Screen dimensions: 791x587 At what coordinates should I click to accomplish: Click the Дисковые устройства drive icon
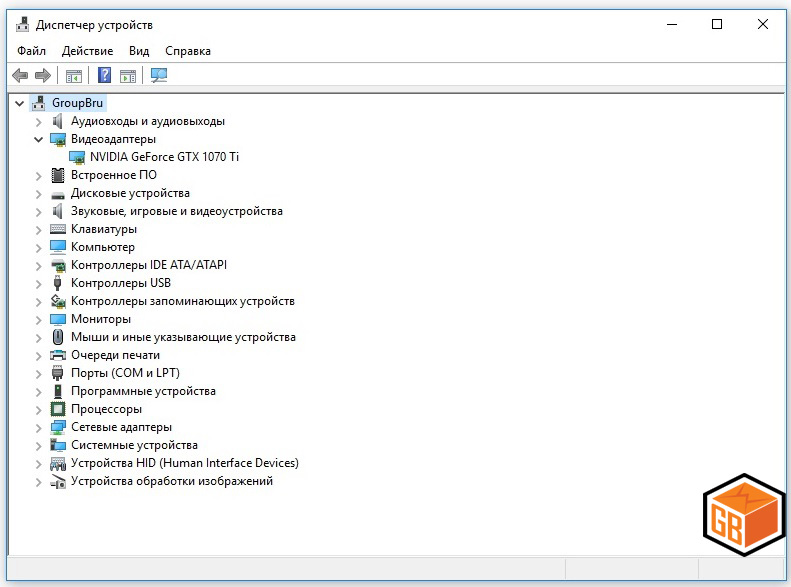click(x=58, y=194)
